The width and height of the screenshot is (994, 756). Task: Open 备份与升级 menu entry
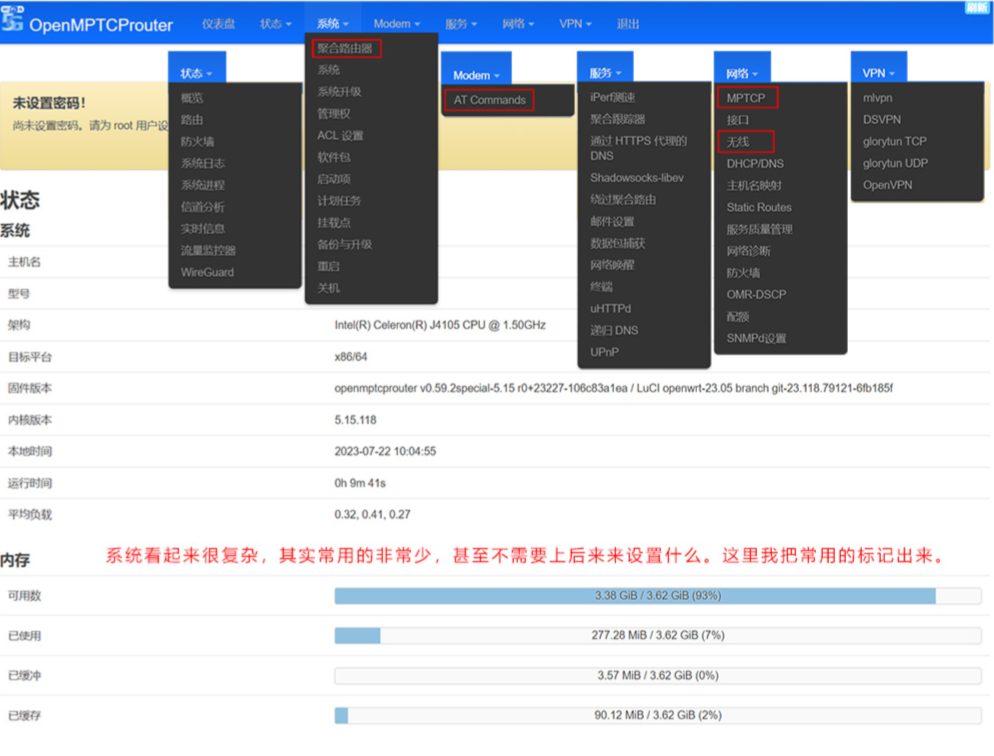[x=345, y=245]
